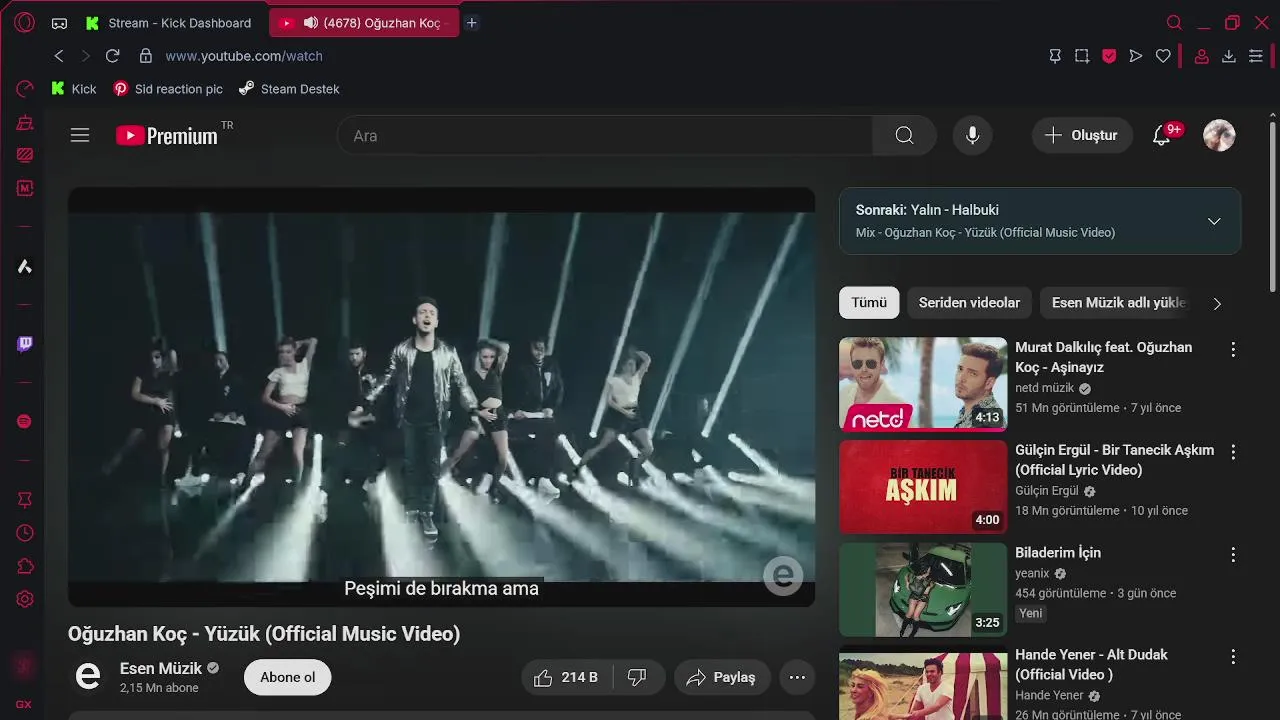Click the address bar URL

244,56
